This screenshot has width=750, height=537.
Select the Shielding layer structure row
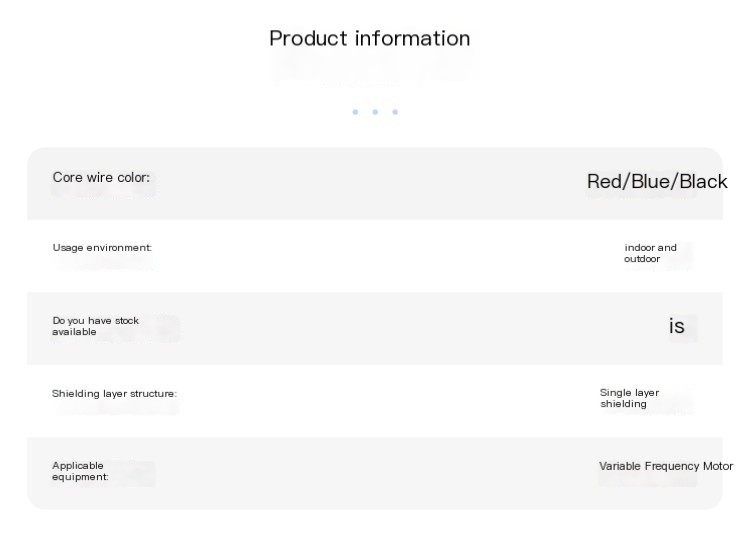(375, 401)
